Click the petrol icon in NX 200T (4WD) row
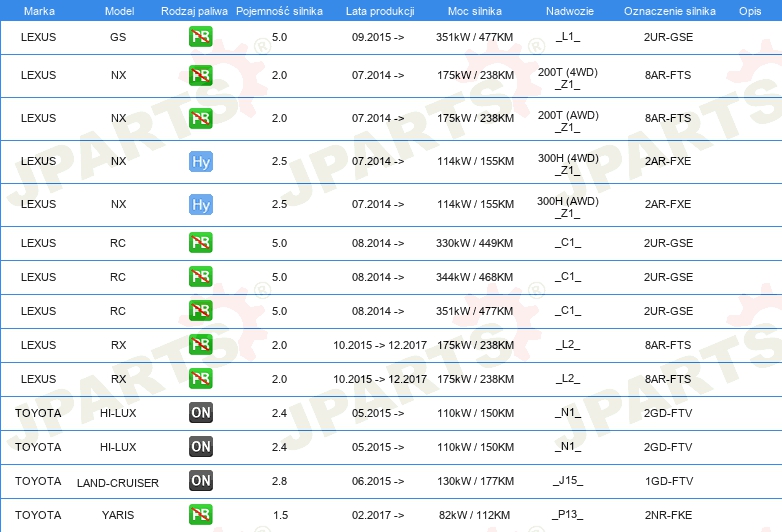 click(200, 75)
